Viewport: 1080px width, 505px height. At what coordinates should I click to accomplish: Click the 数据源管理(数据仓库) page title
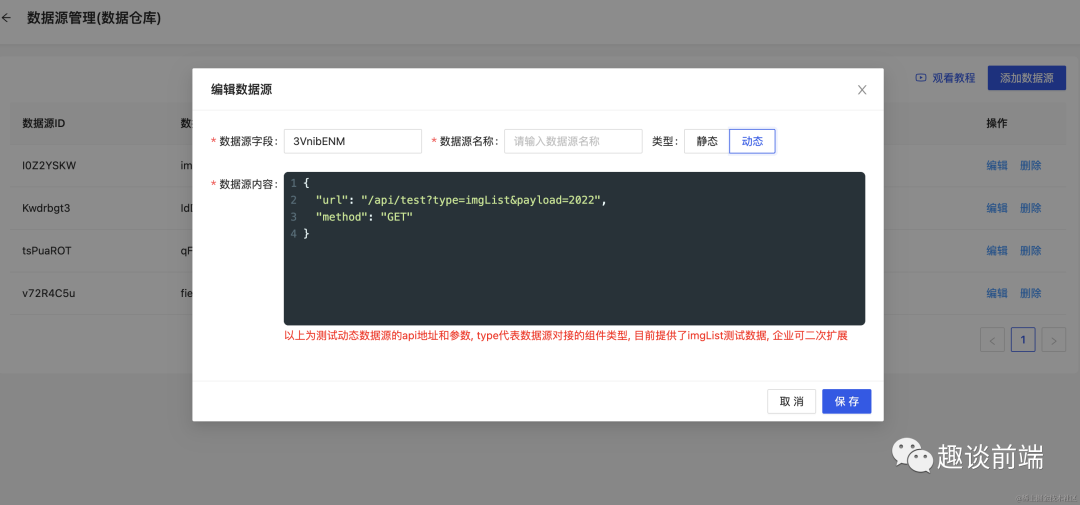pyautogui.click(x=94, y=19)
